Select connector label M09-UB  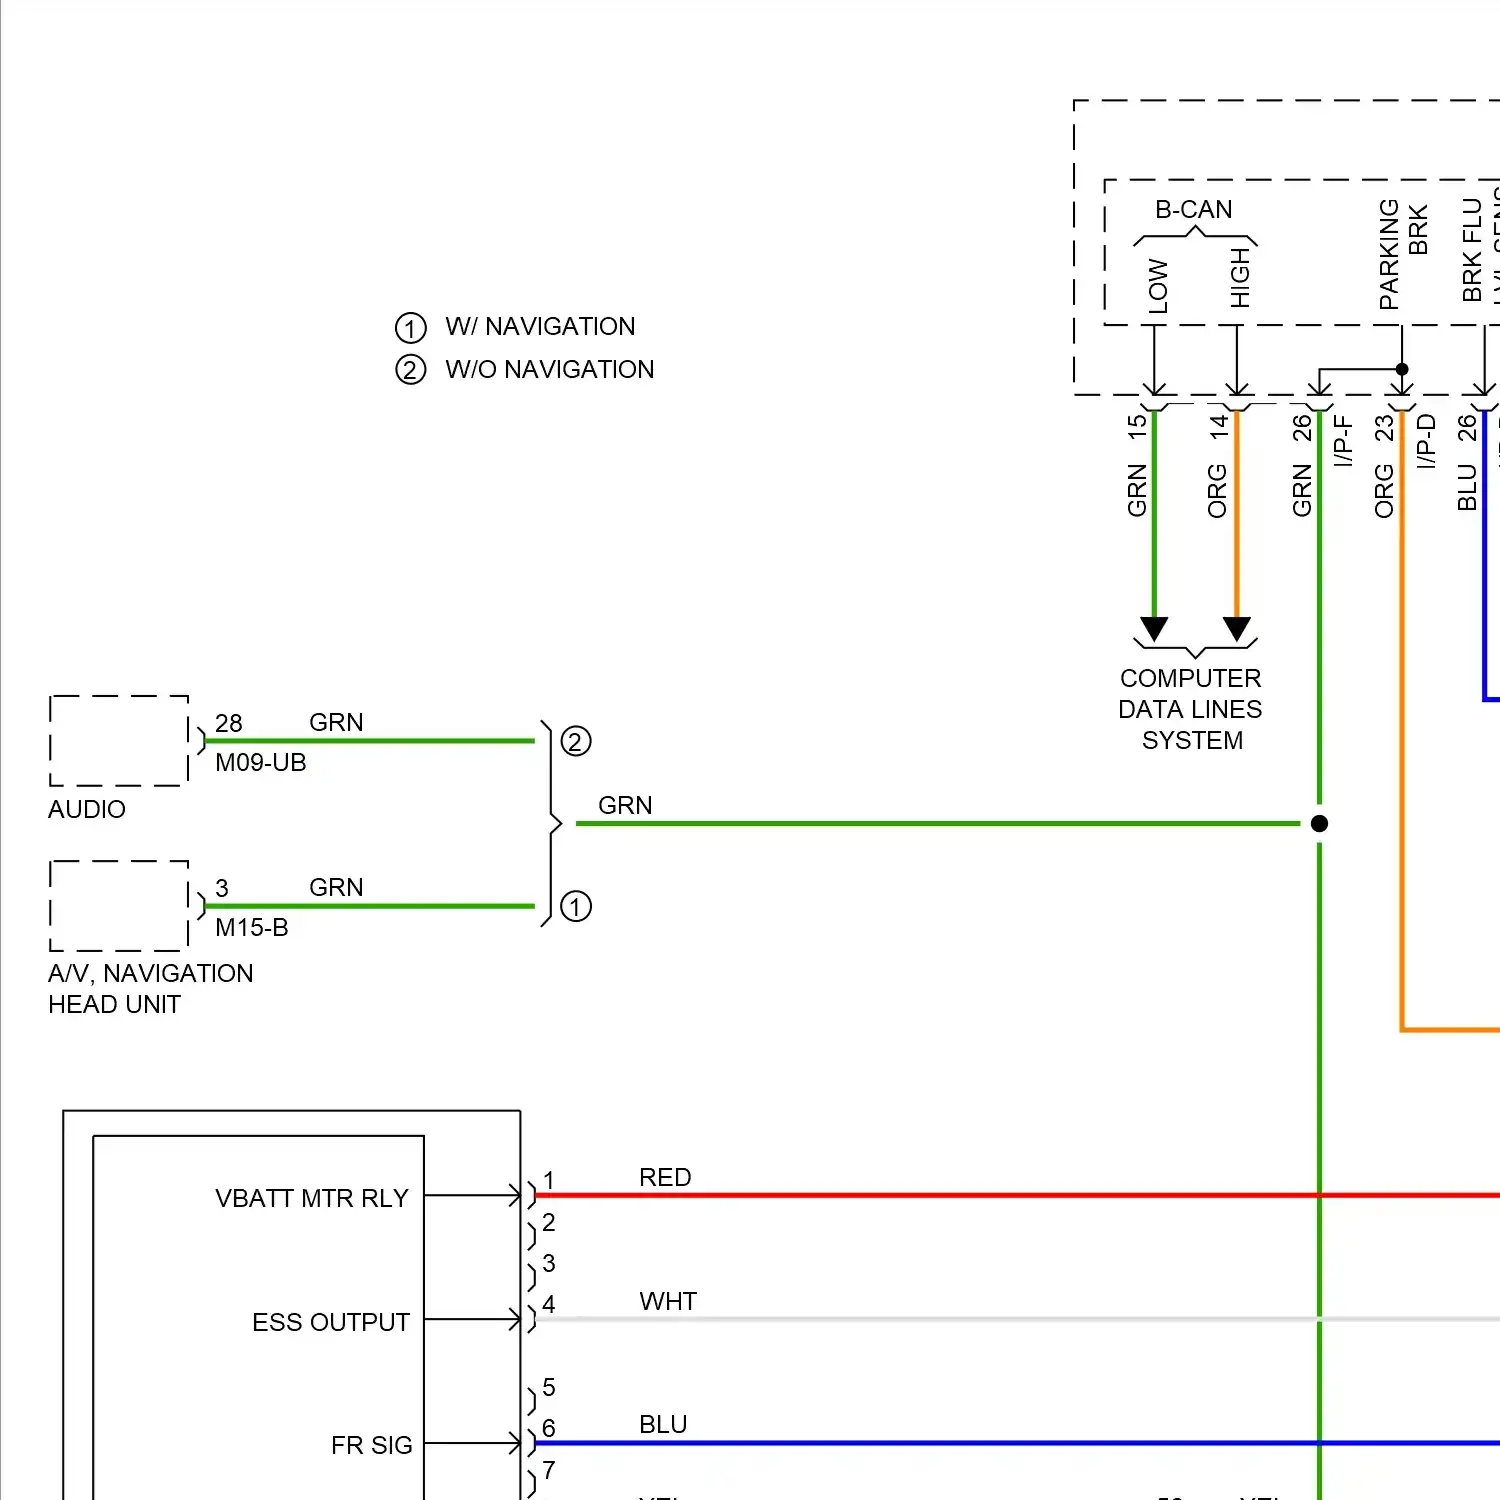tap(261, 762)
